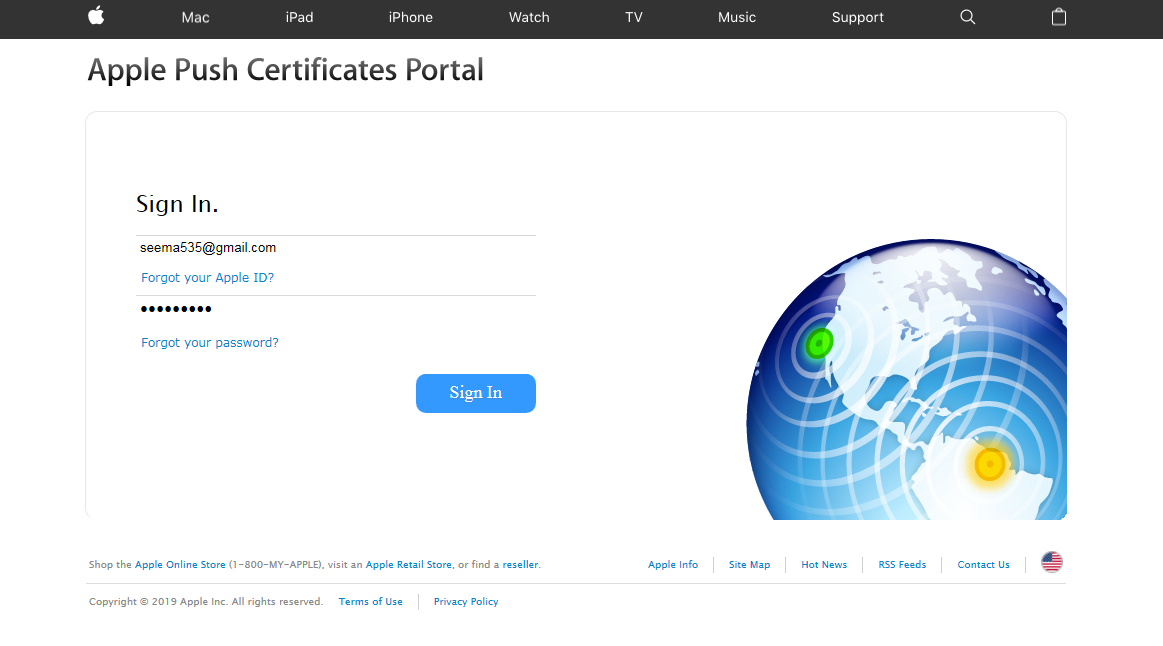Click Forgot your password link
This screenshot has width=1163, height=646.
[x=210, y=343]
